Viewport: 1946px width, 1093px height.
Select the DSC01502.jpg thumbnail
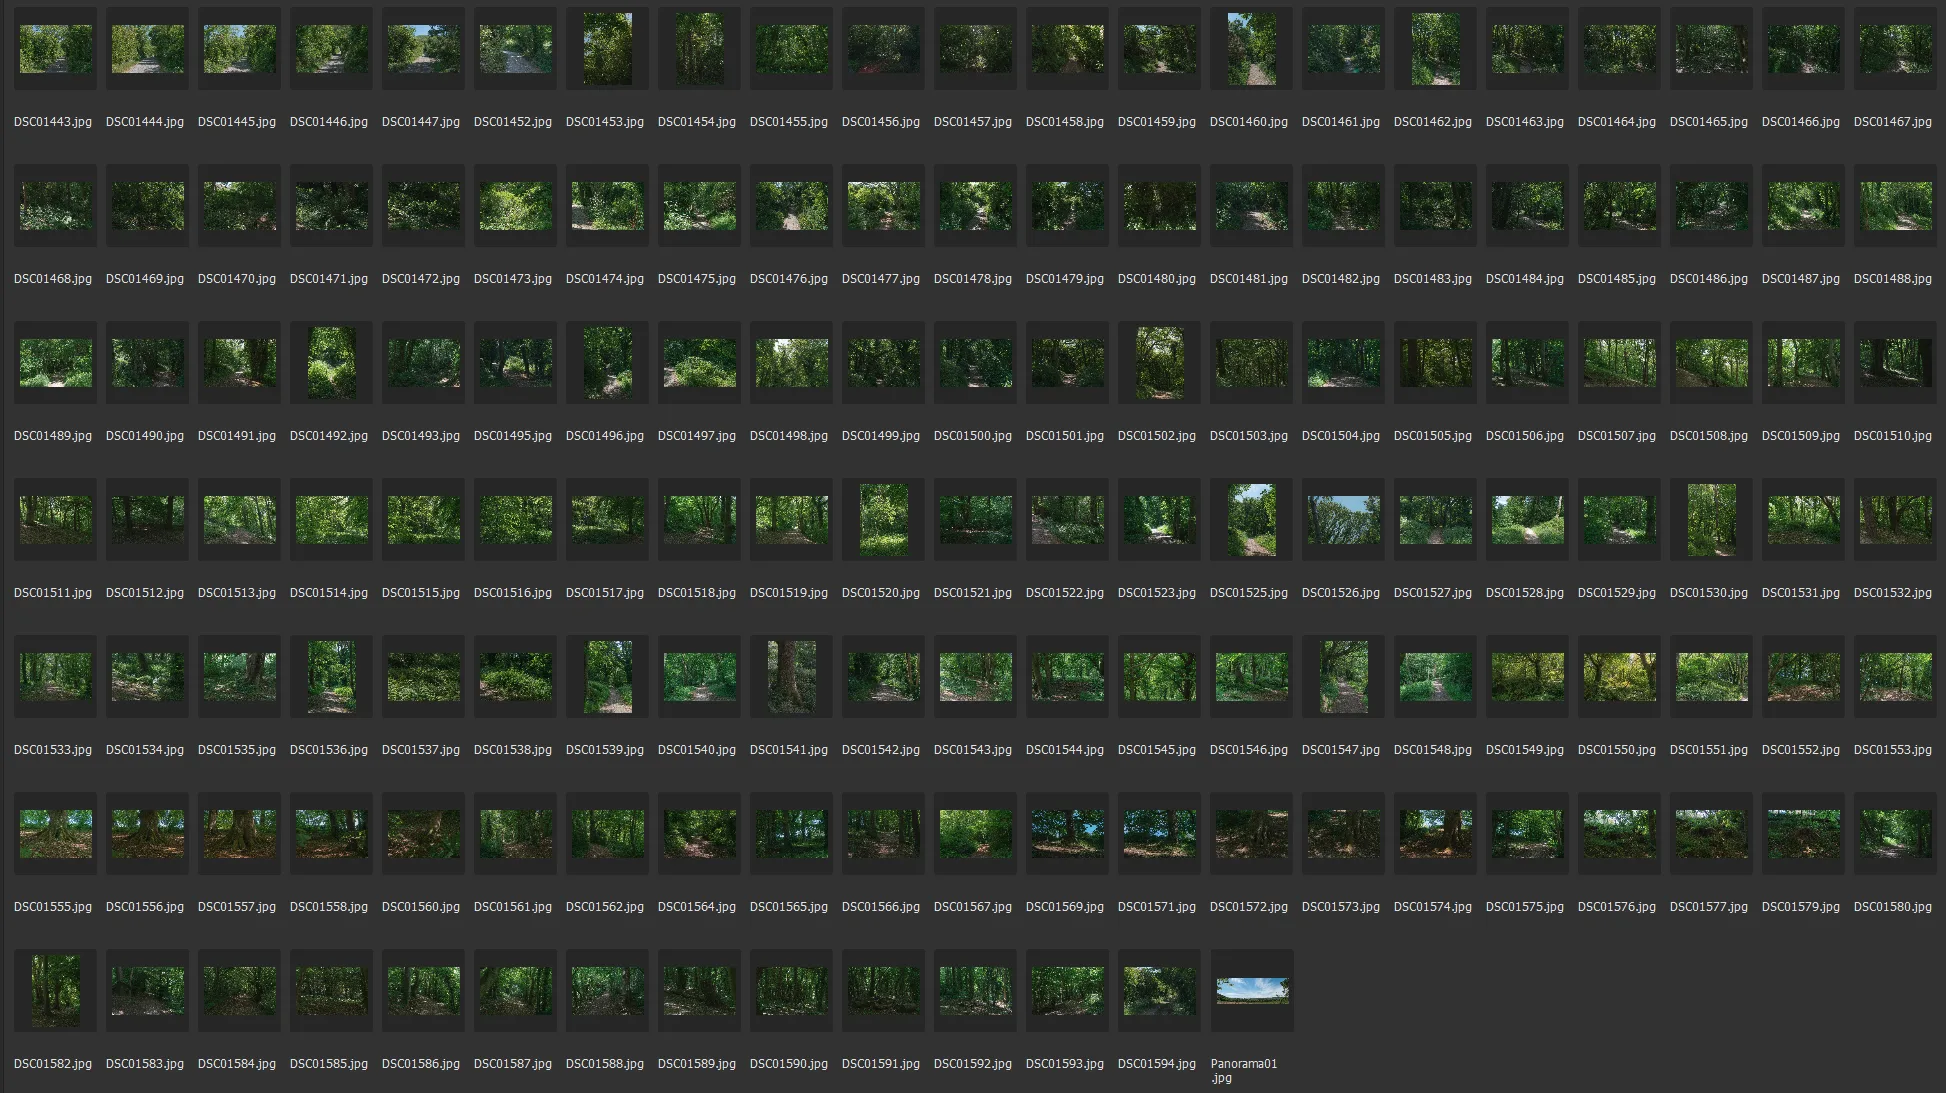[1159, 363]
